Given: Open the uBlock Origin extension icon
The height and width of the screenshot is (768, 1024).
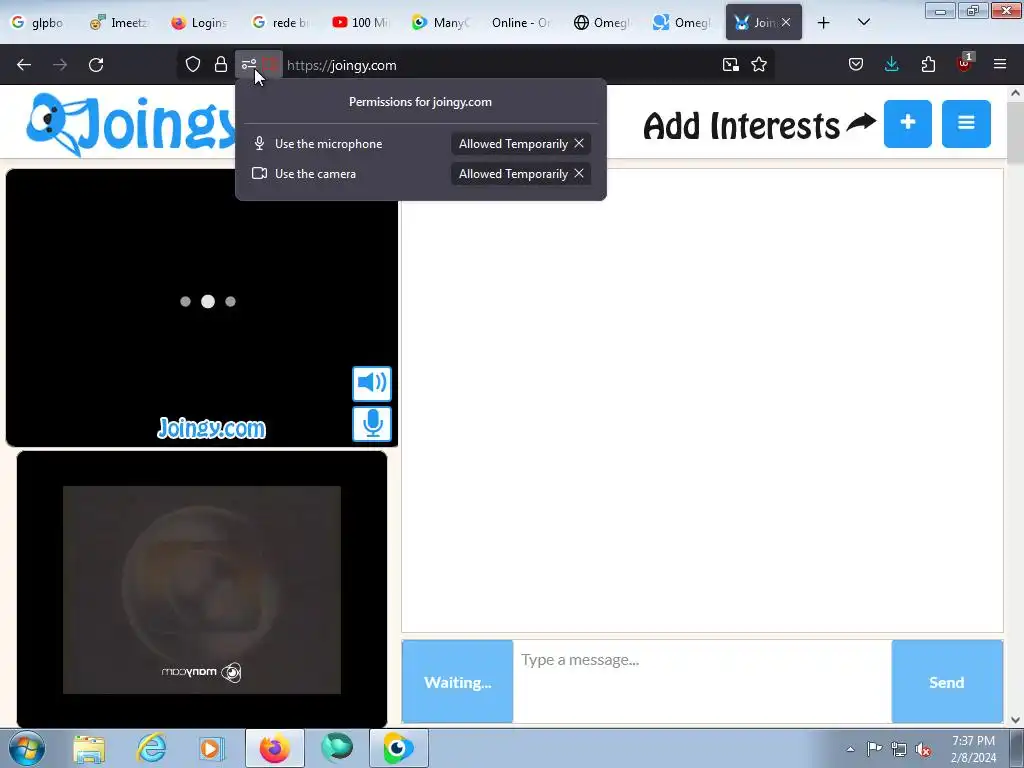Looking at the screenshot, I should coord(965,64).
